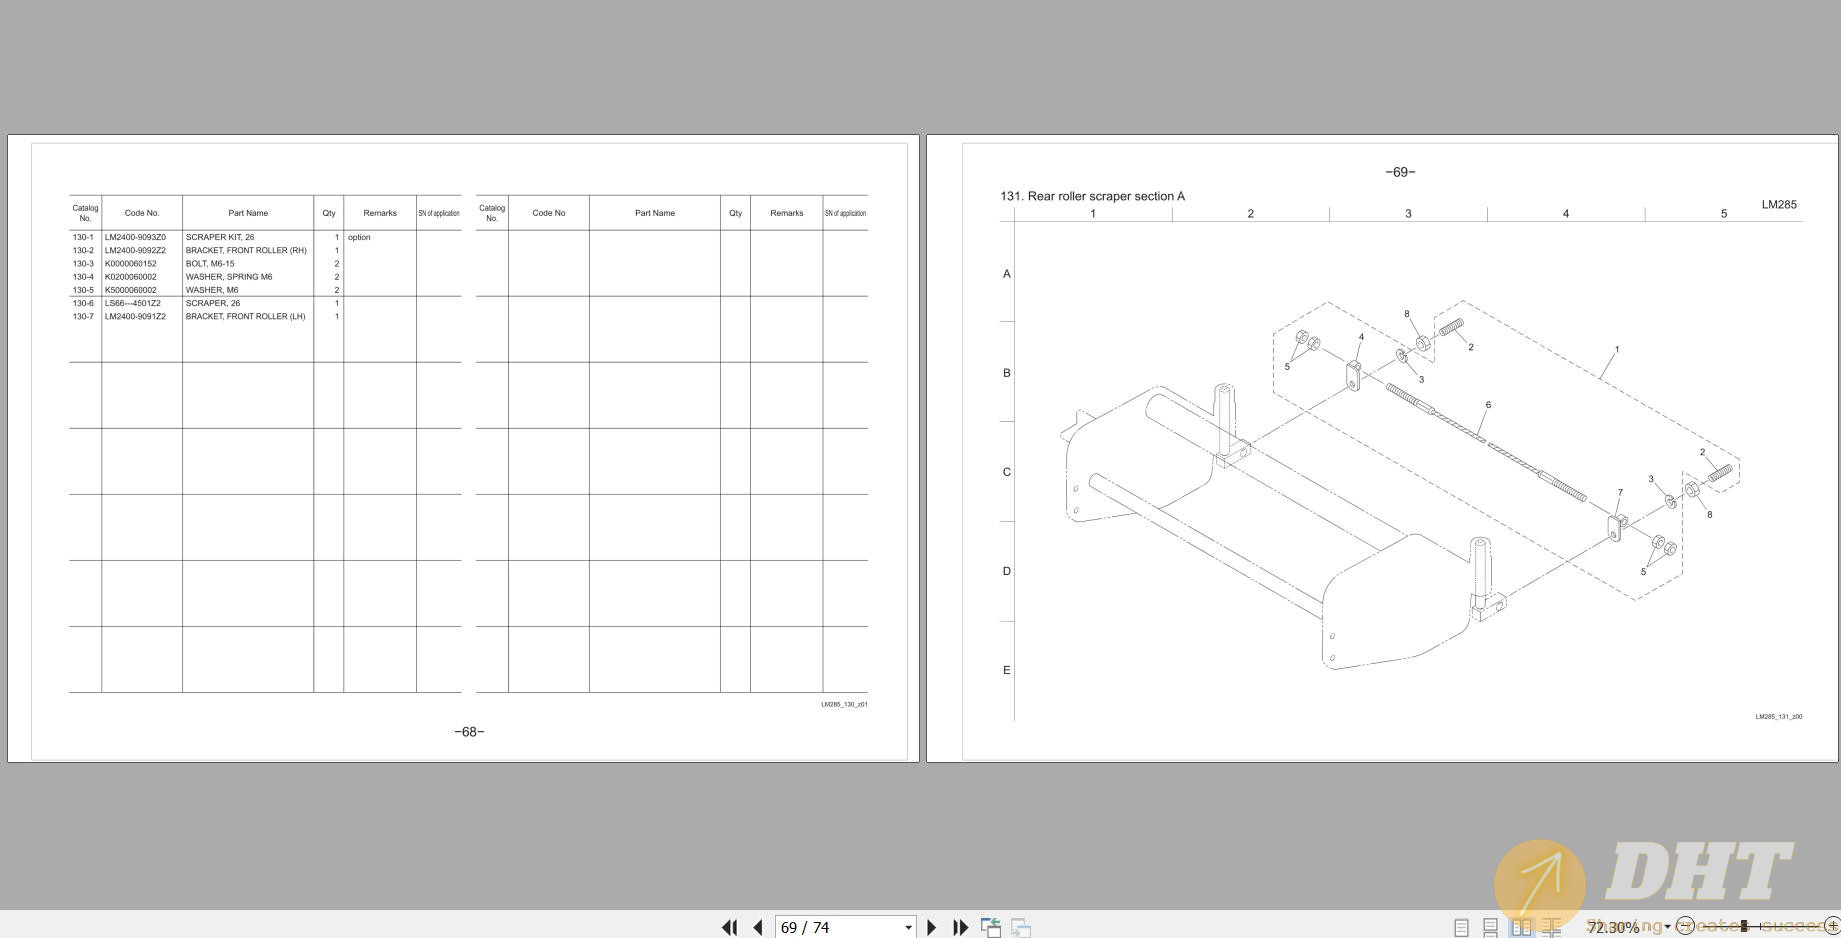This screenshot has width=1841, height=938.
Task: Click the zoom in plus button
Action: [x=1831, y=926]
